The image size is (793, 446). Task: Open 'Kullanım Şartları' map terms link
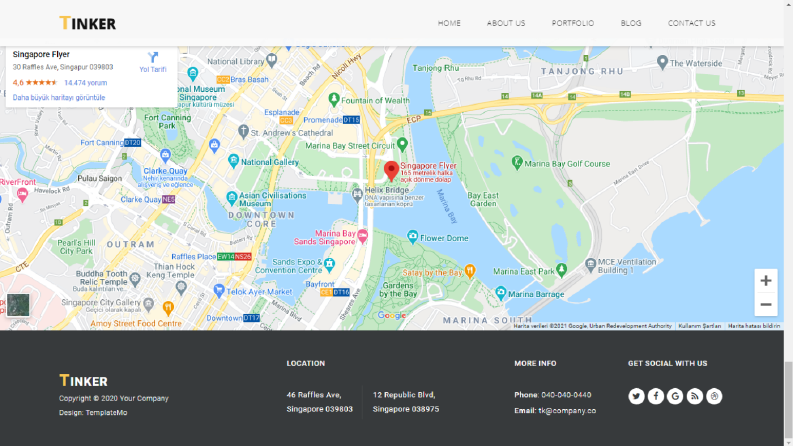pyautogui.click(x=699, y=326)
